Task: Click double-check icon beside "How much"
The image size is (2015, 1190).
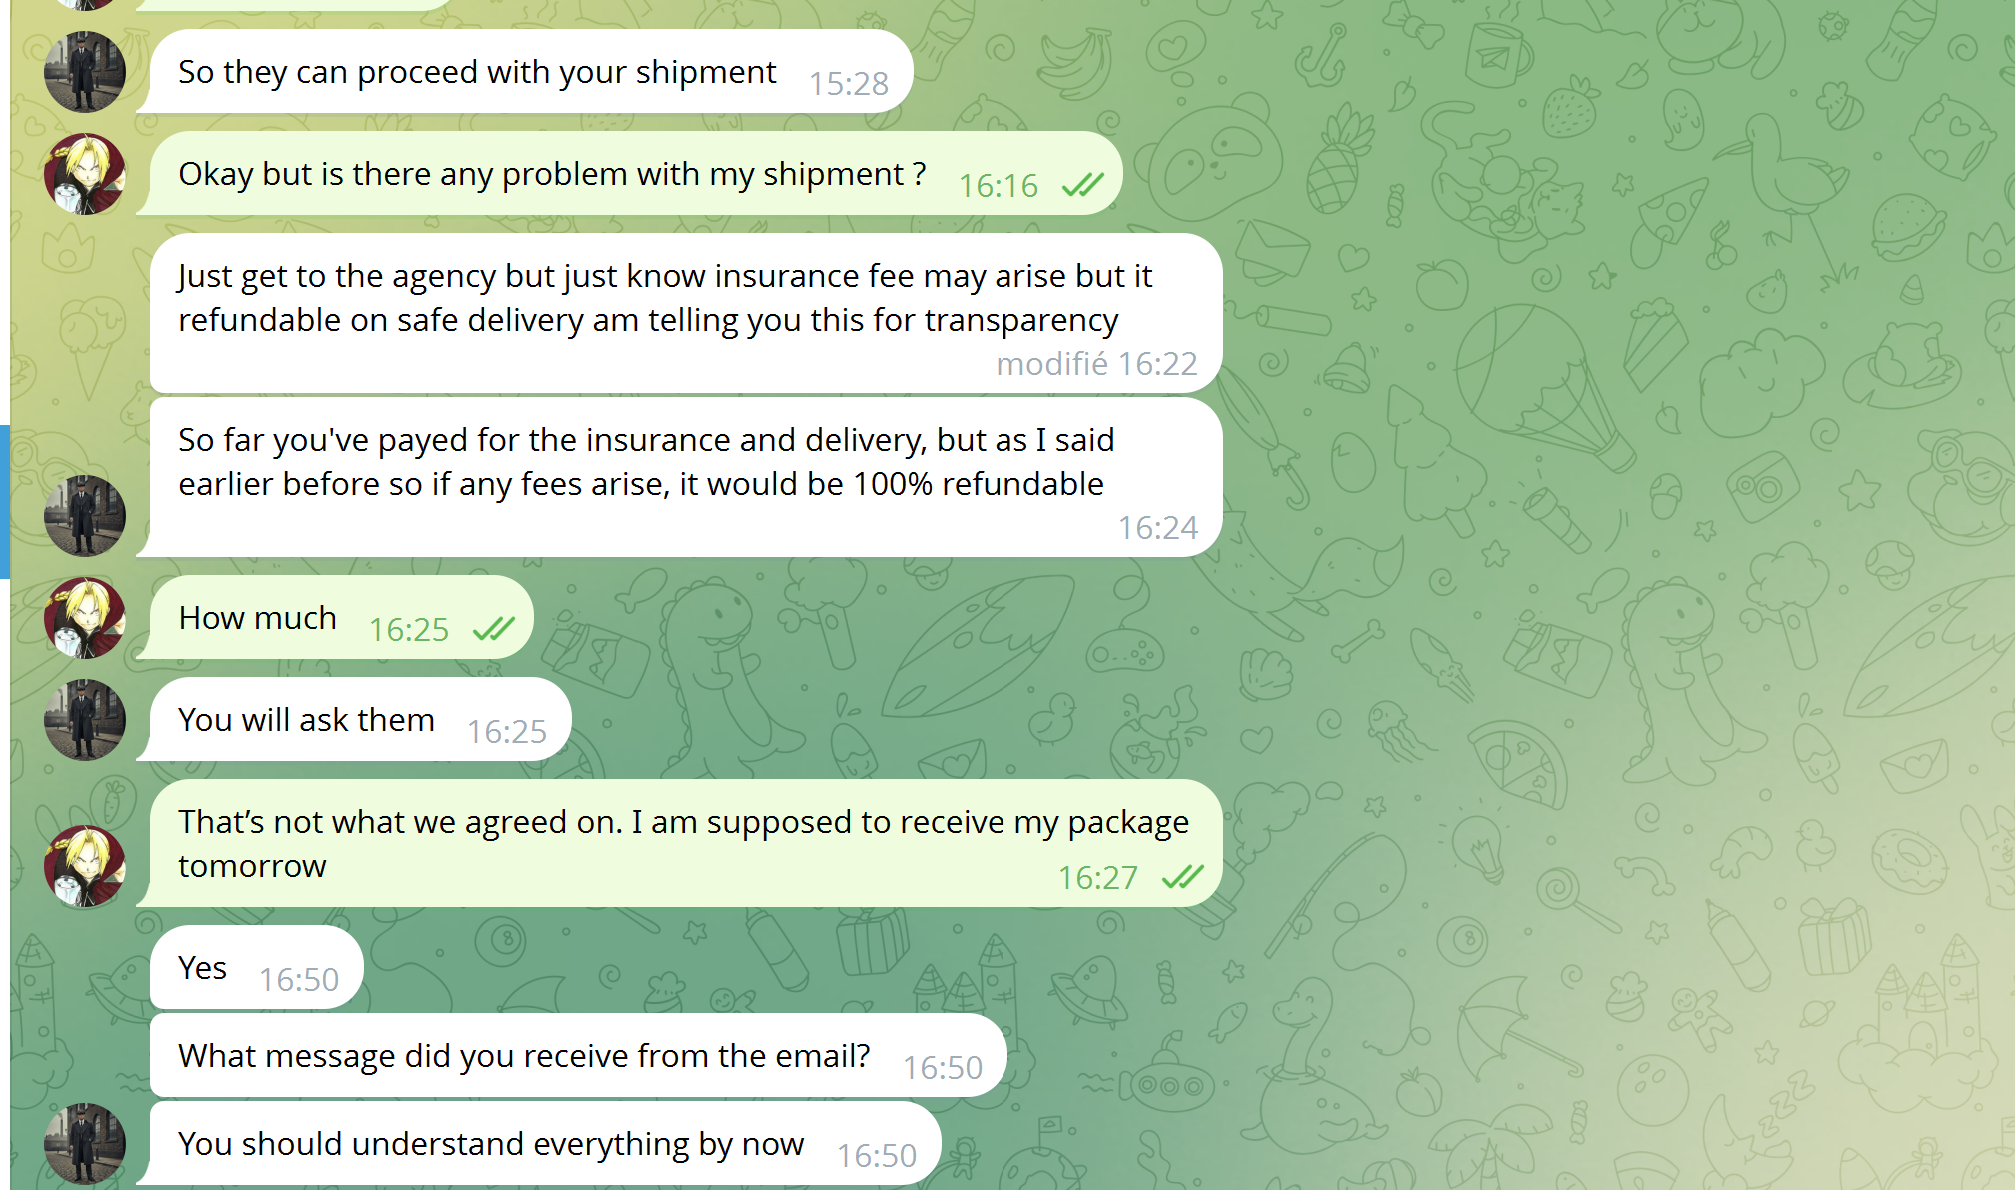Action: 493,629
